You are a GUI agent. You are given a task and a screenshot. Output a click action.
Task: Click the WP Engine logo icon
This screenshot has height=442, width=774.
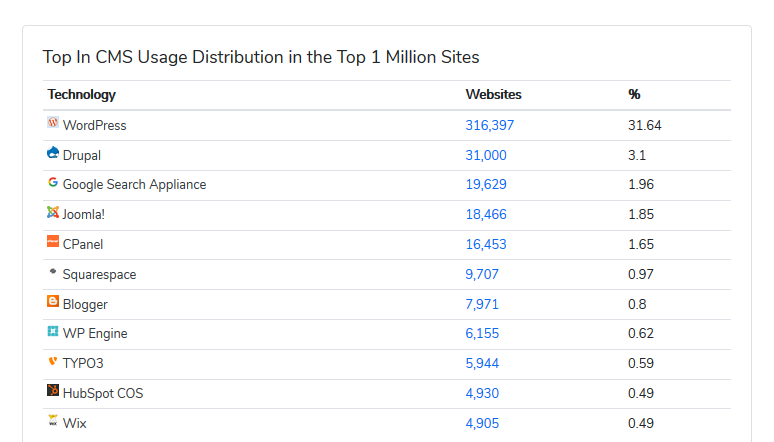(x=53, y=332)
